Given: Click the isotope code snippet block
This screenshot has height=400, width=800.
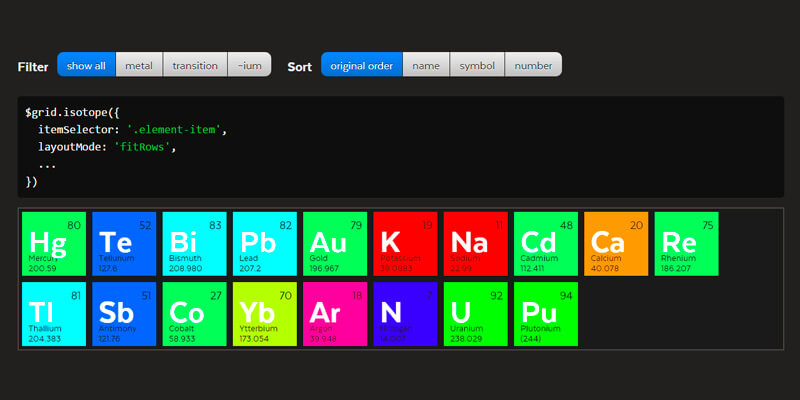Looking at the screenshot, I should [x=400, y=147].
